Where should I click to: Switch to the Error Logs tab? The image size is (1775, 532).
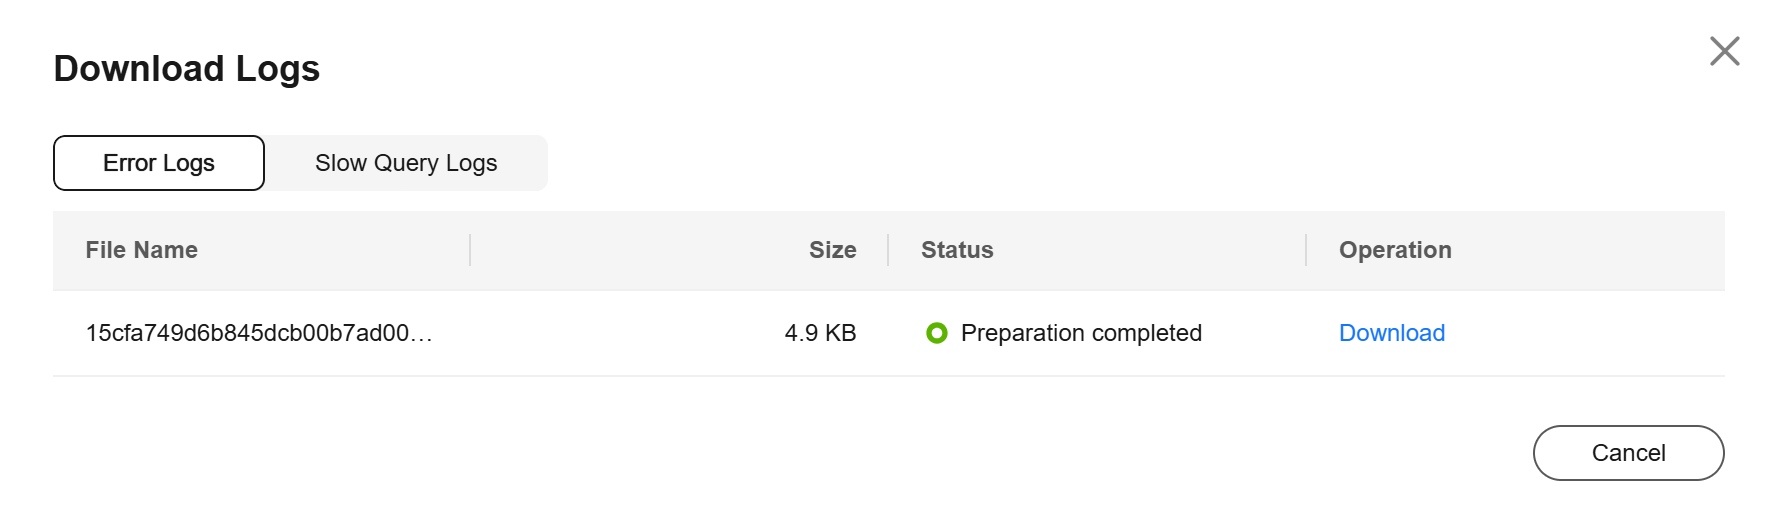[159, 163]
